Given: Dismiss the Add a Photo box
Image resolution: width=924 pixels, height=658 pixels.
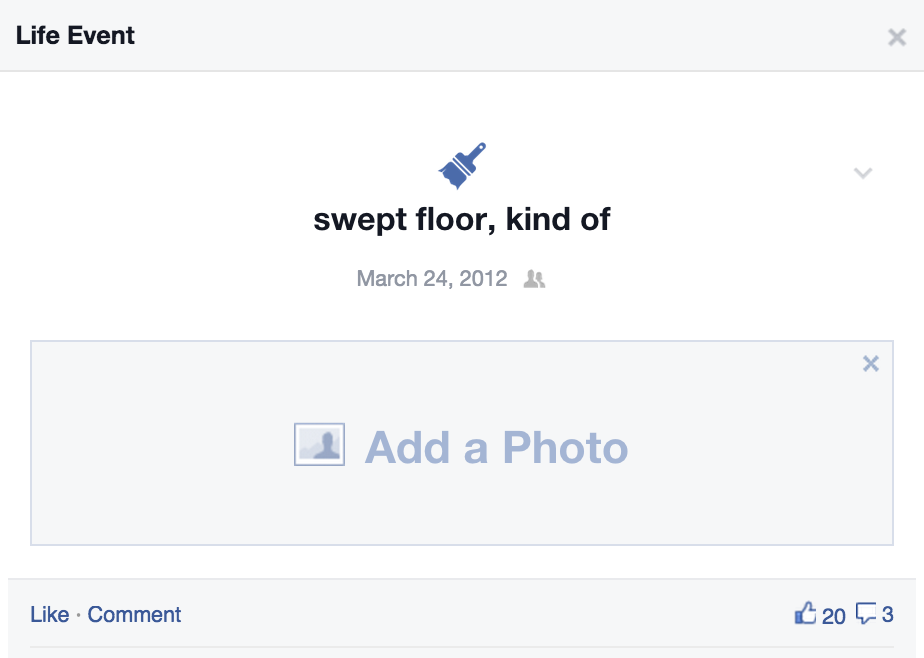Looking at the screenshot, I should tap(871, 364).
